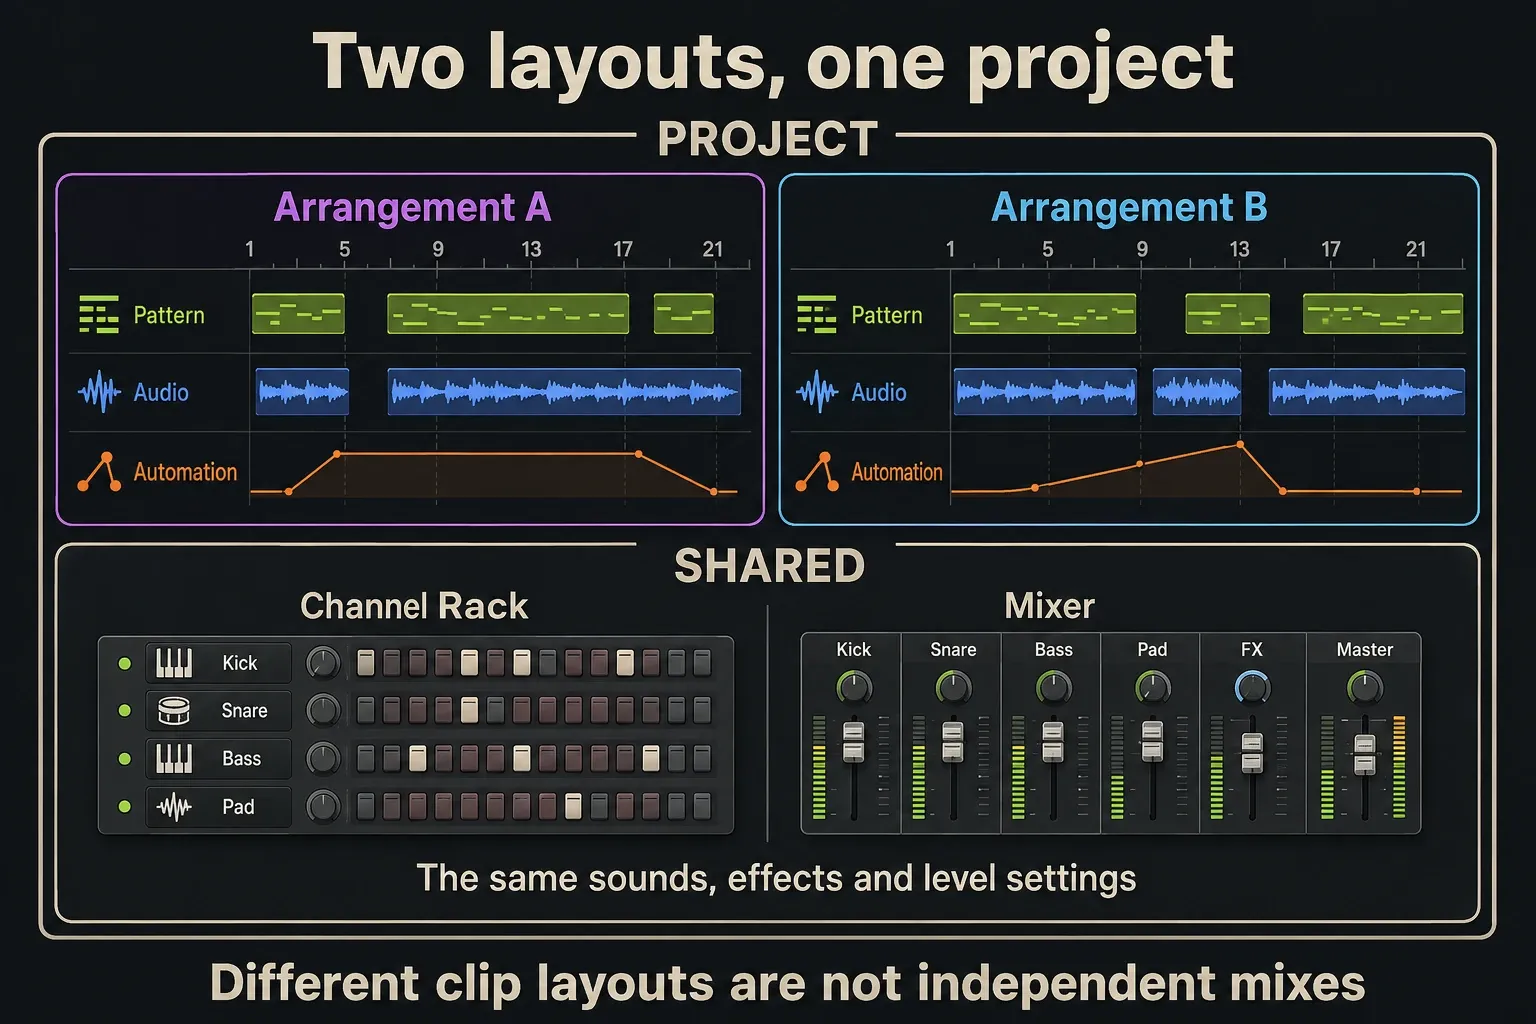Click the Snare channel knob in Channel Rack
The image size is (1536, 1024).
pyautogui.click(x=323, y=710)
